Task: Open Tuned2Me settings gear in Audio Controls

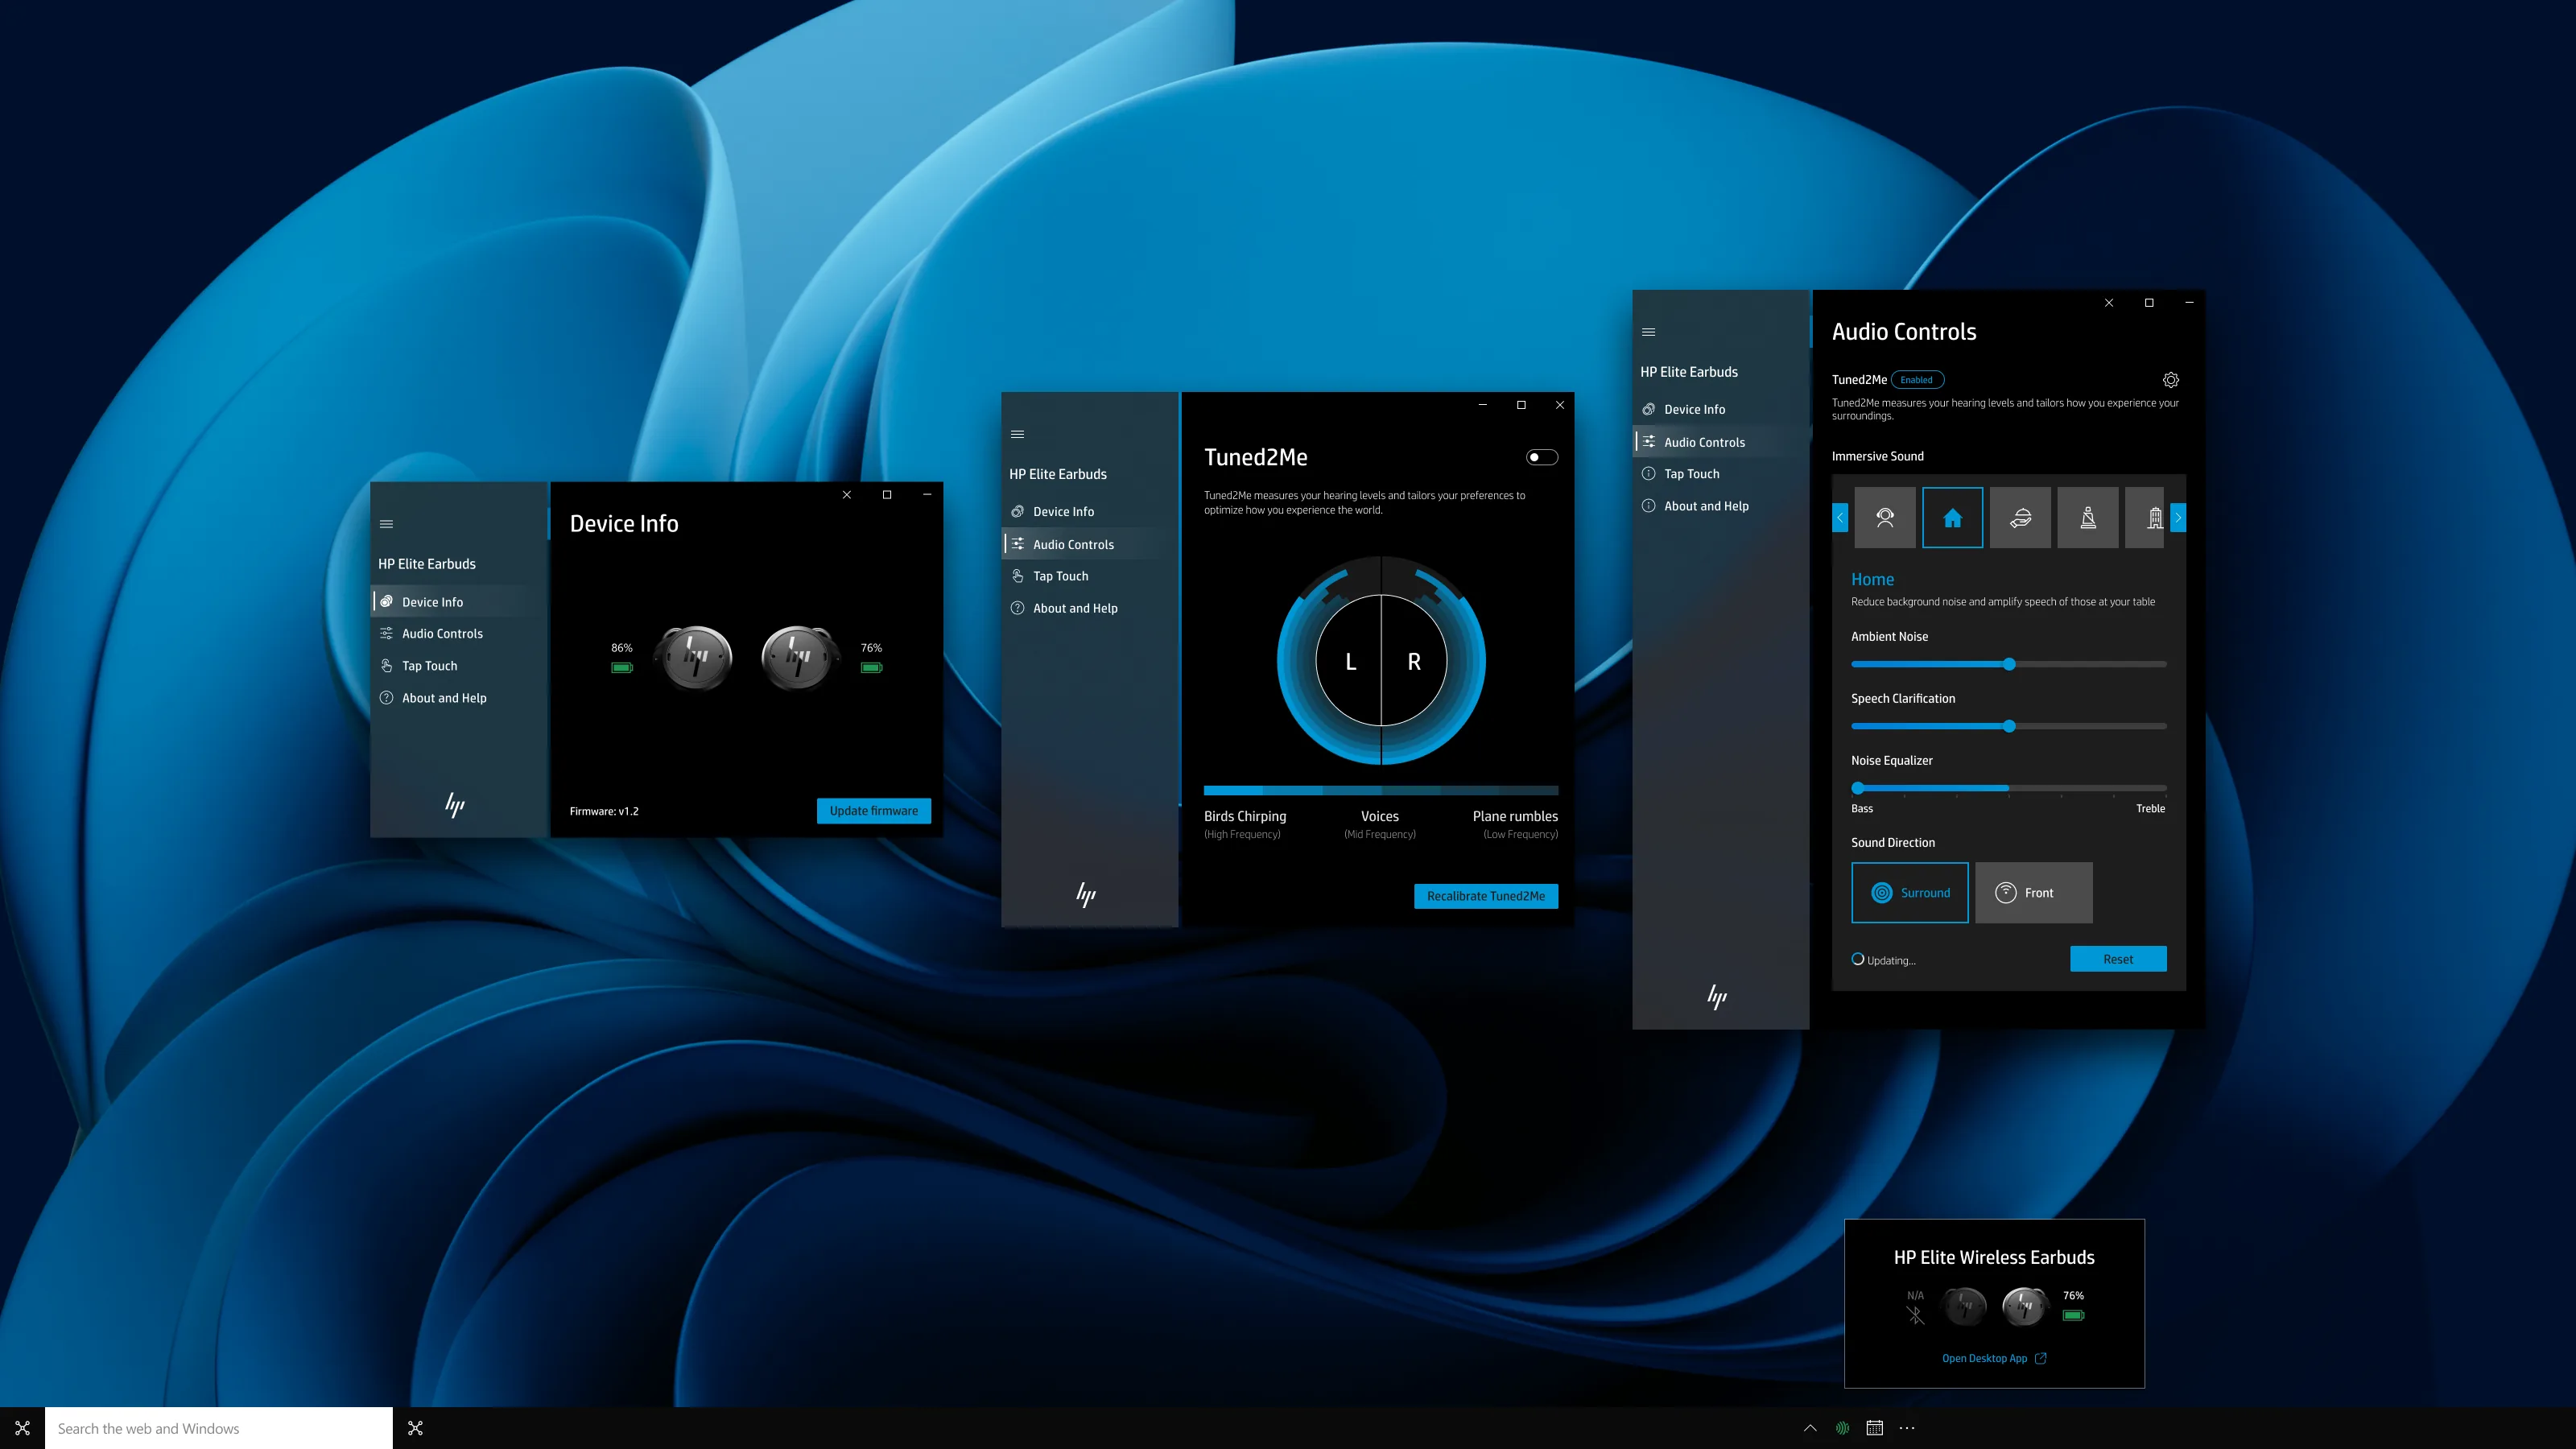Action: 2170,380
